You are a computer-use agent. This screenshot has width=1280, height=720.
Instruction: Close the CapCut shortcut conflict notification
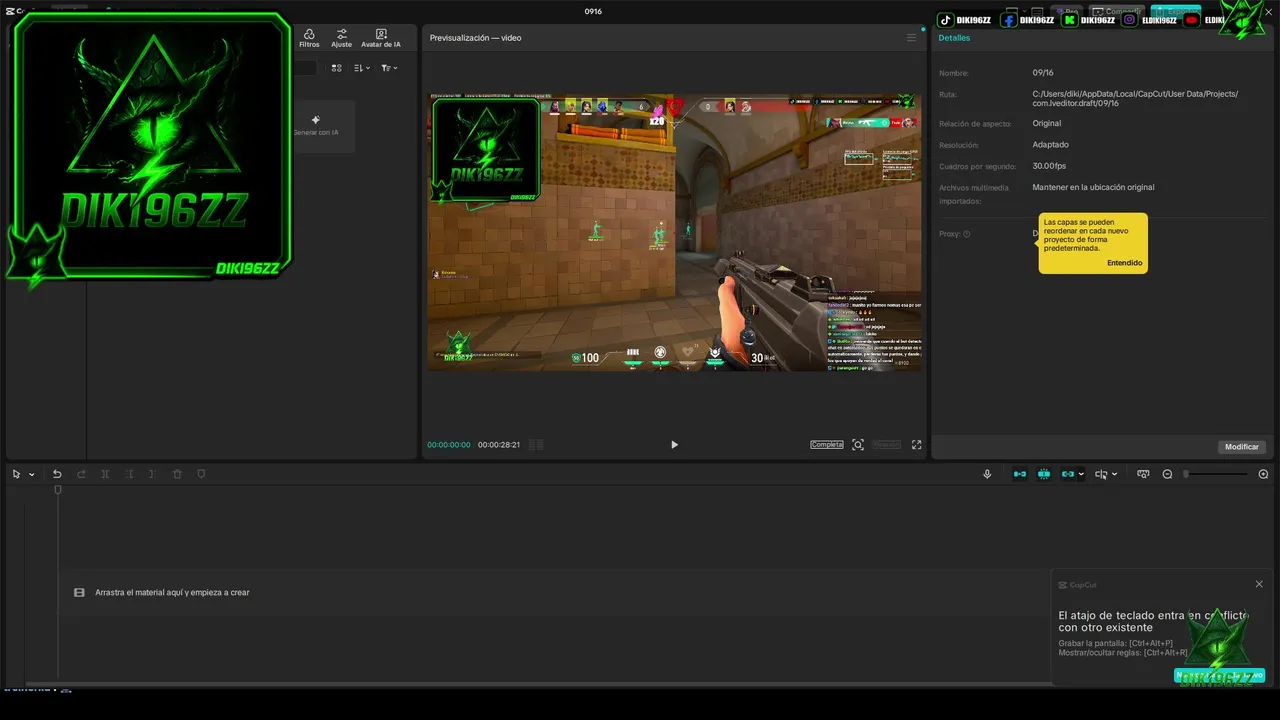pyautogui.click(x=1259, y=584)
